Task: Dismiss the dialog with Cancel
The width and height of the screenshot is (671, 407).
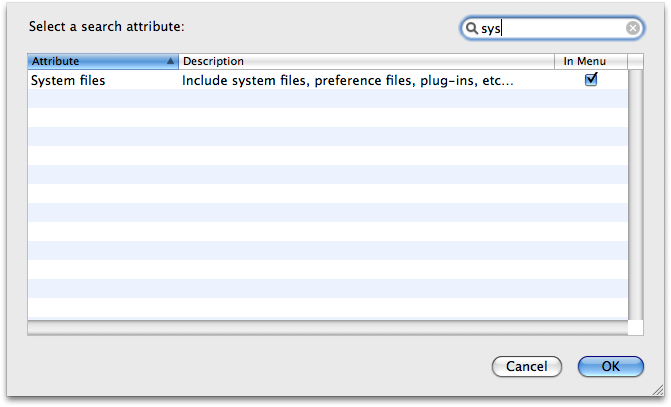Action: pyautogui.click(x=527, y=366)
